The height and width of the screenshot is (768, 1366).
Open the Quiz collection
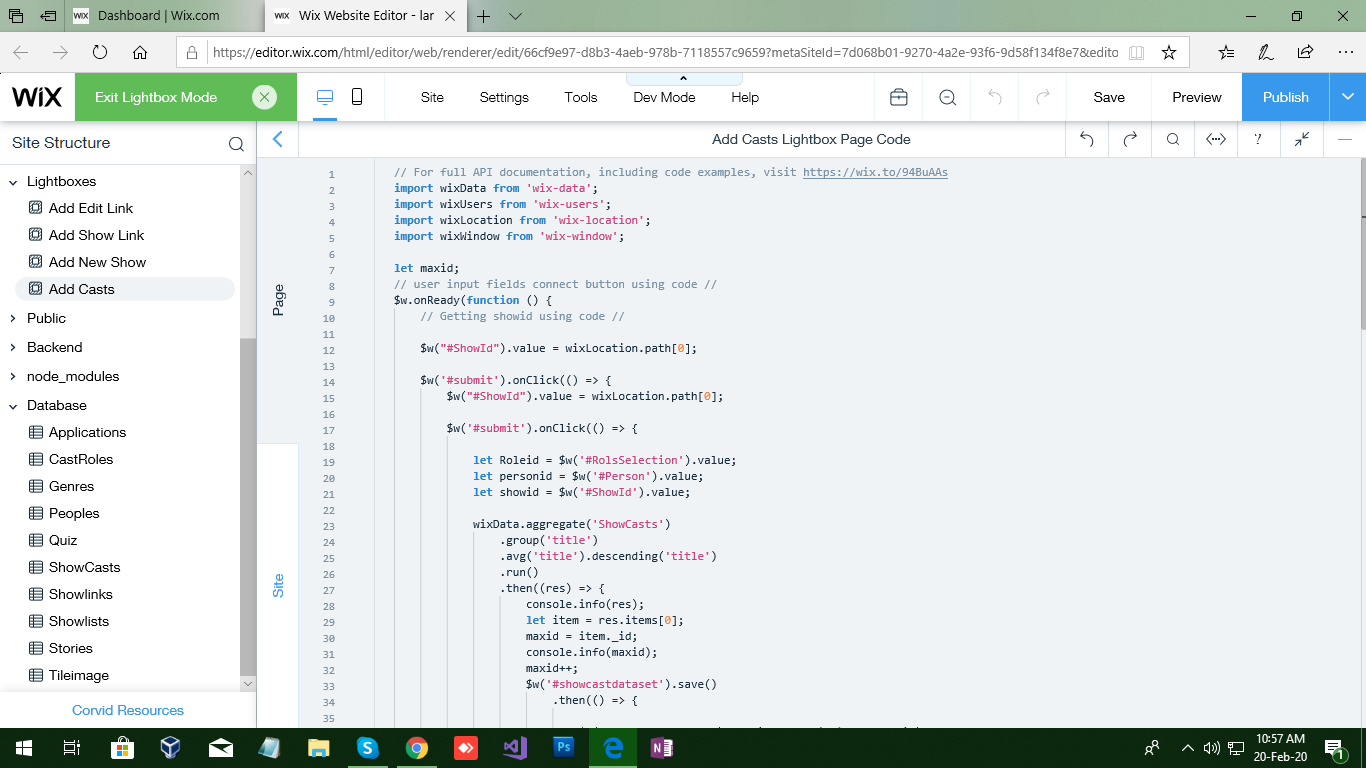pyautogui.click(x=63, y=540)
